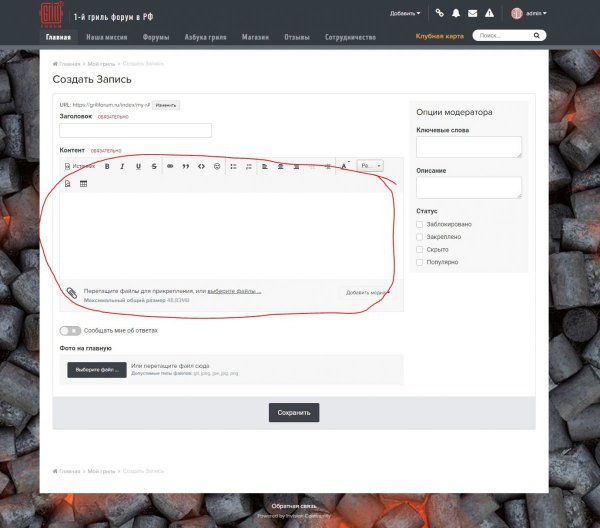Open the messages envelope icon

click(472, 13)
